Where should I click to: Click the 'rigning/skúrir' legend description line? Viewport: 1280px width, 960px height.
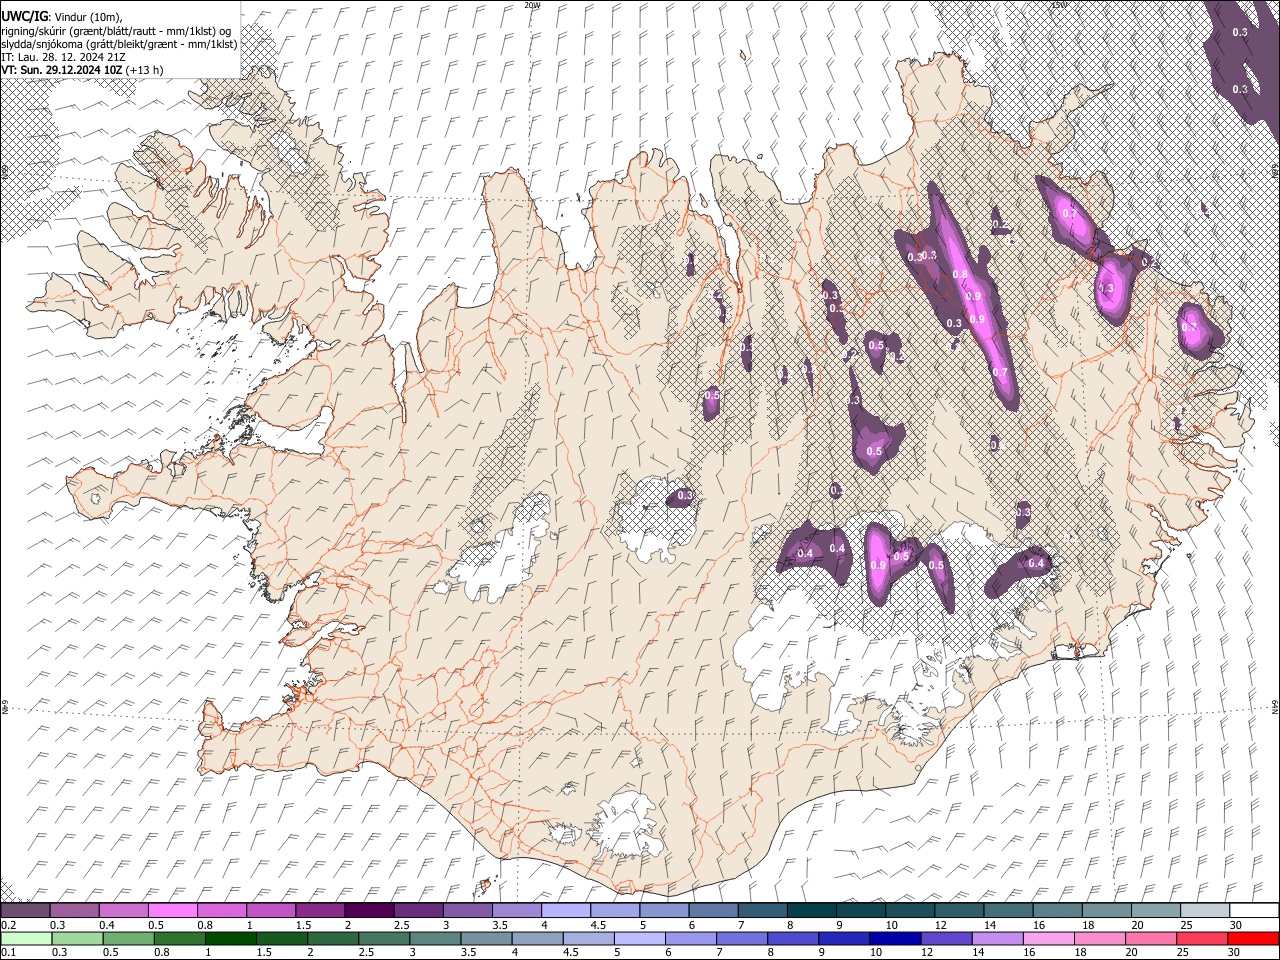116,31
